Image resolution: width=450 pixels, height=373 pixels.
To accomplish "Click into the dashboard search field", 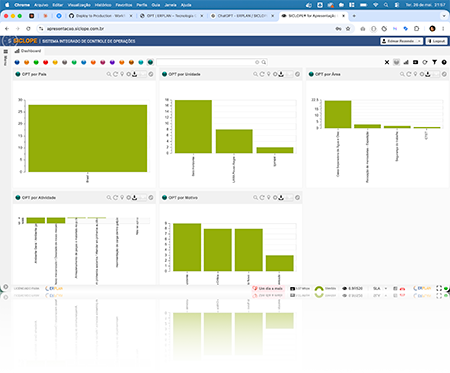I will (x=205, y=62).
